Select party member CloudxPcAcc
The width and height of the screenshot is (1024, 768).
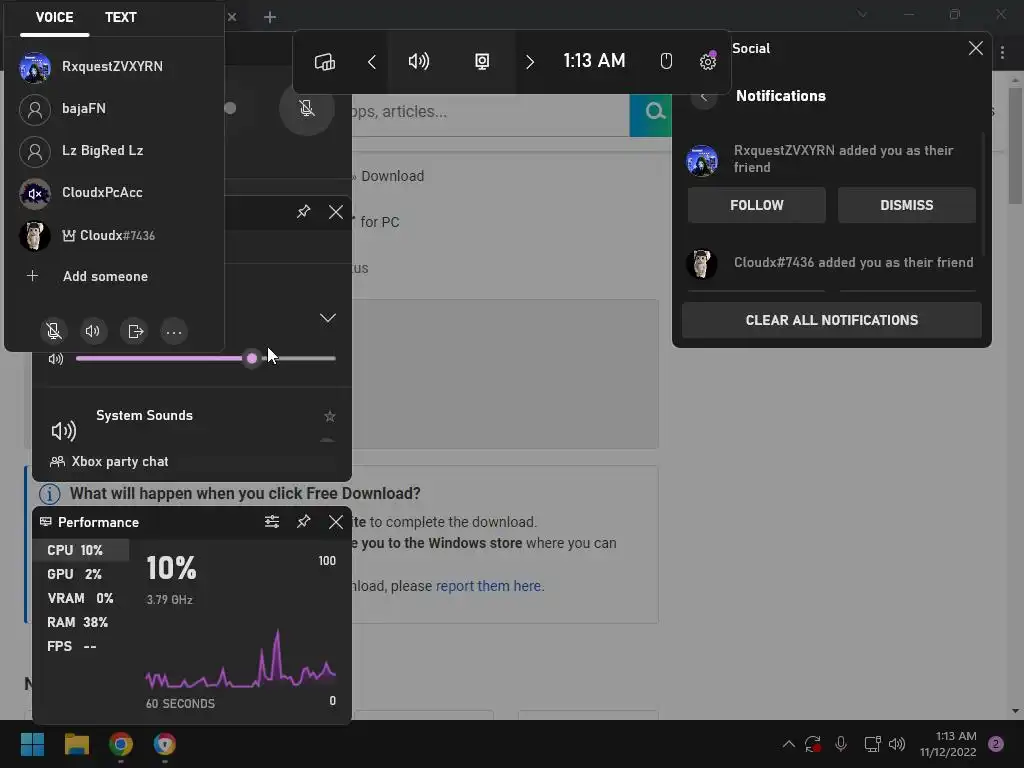click(114, 193)
